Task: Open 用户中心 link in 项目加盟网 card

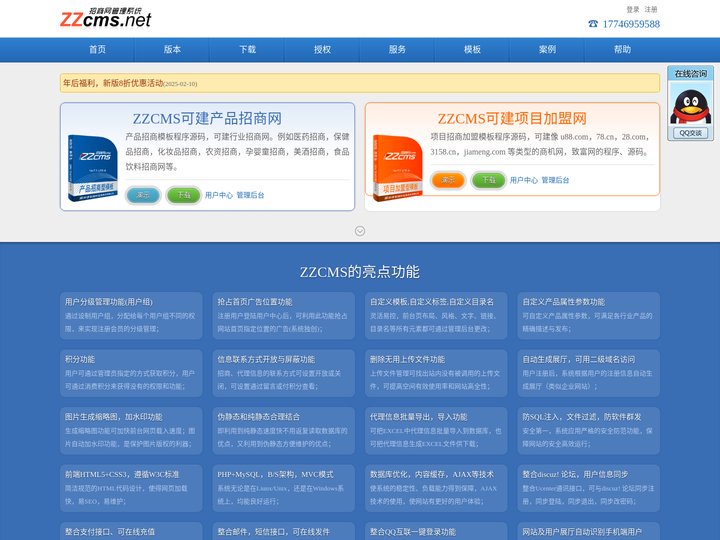Action: point(523,180)
